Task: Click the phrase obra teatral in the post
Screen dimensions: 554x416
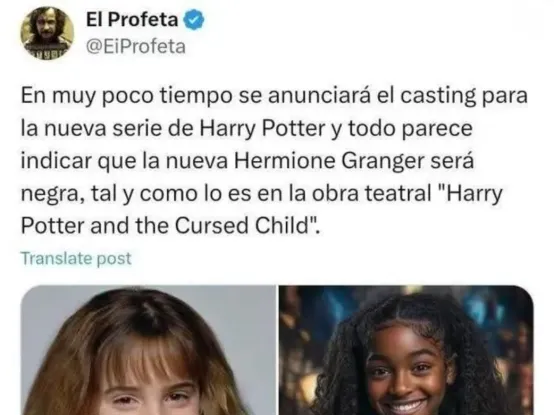Action: [x=370, y=193]
